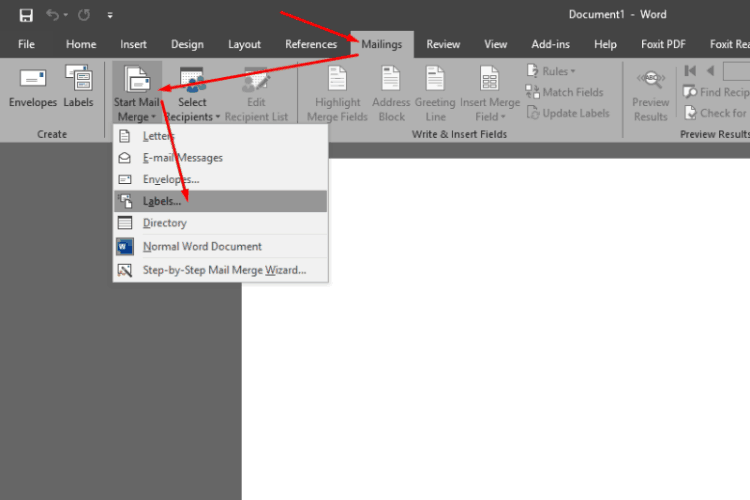This screenshot has height=500, width=750.
Task: Switch to the Home tab
Action: click(81, 44)
